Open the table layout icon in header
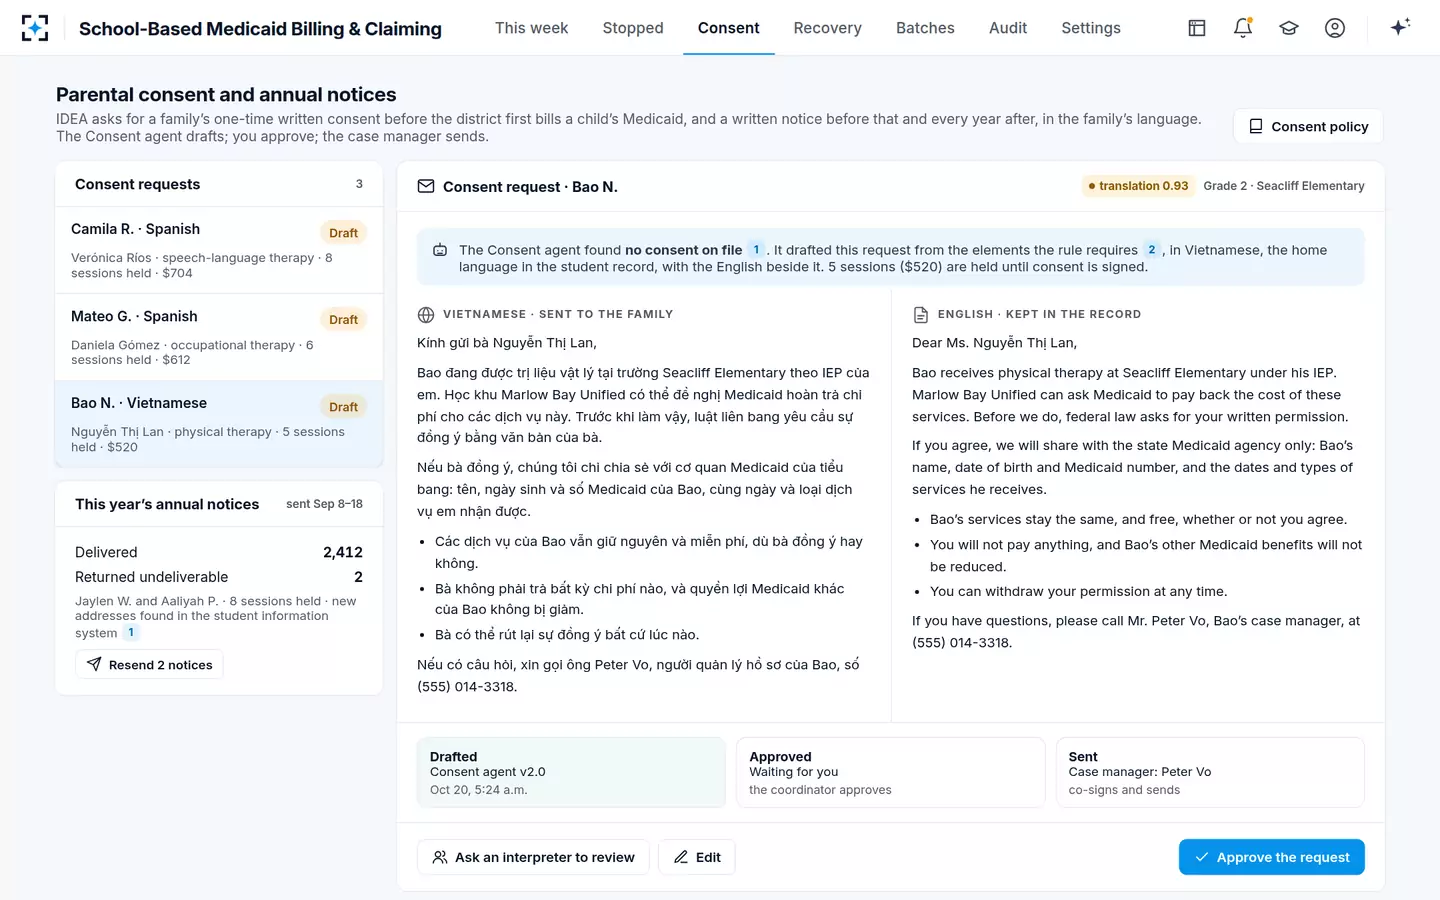The width and height of the screenshot is (1440, 900). (x=1197, y=28)
